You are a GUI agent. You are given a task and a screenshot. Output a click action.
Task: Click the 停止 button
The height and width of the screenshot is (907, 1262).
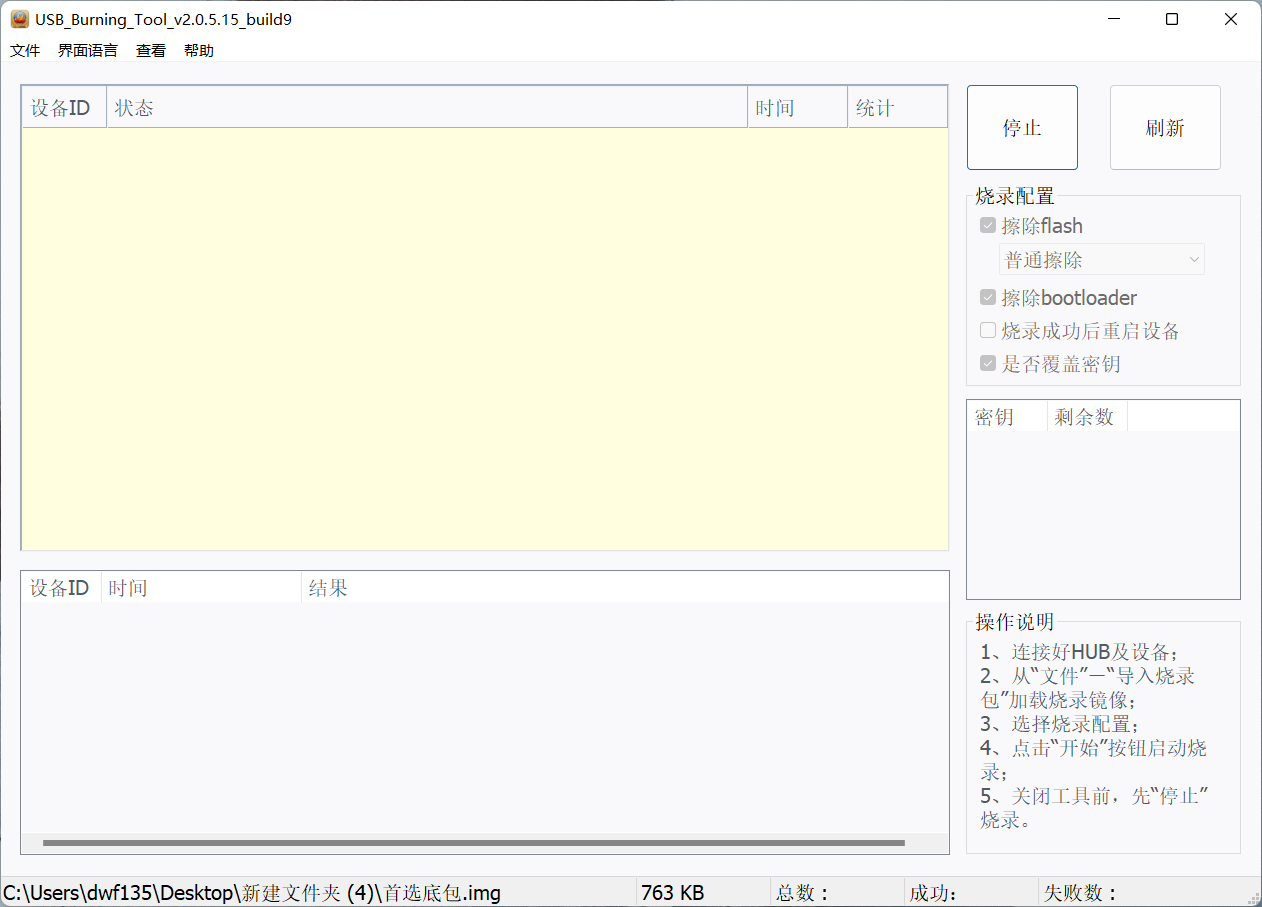click(1022, 128)
